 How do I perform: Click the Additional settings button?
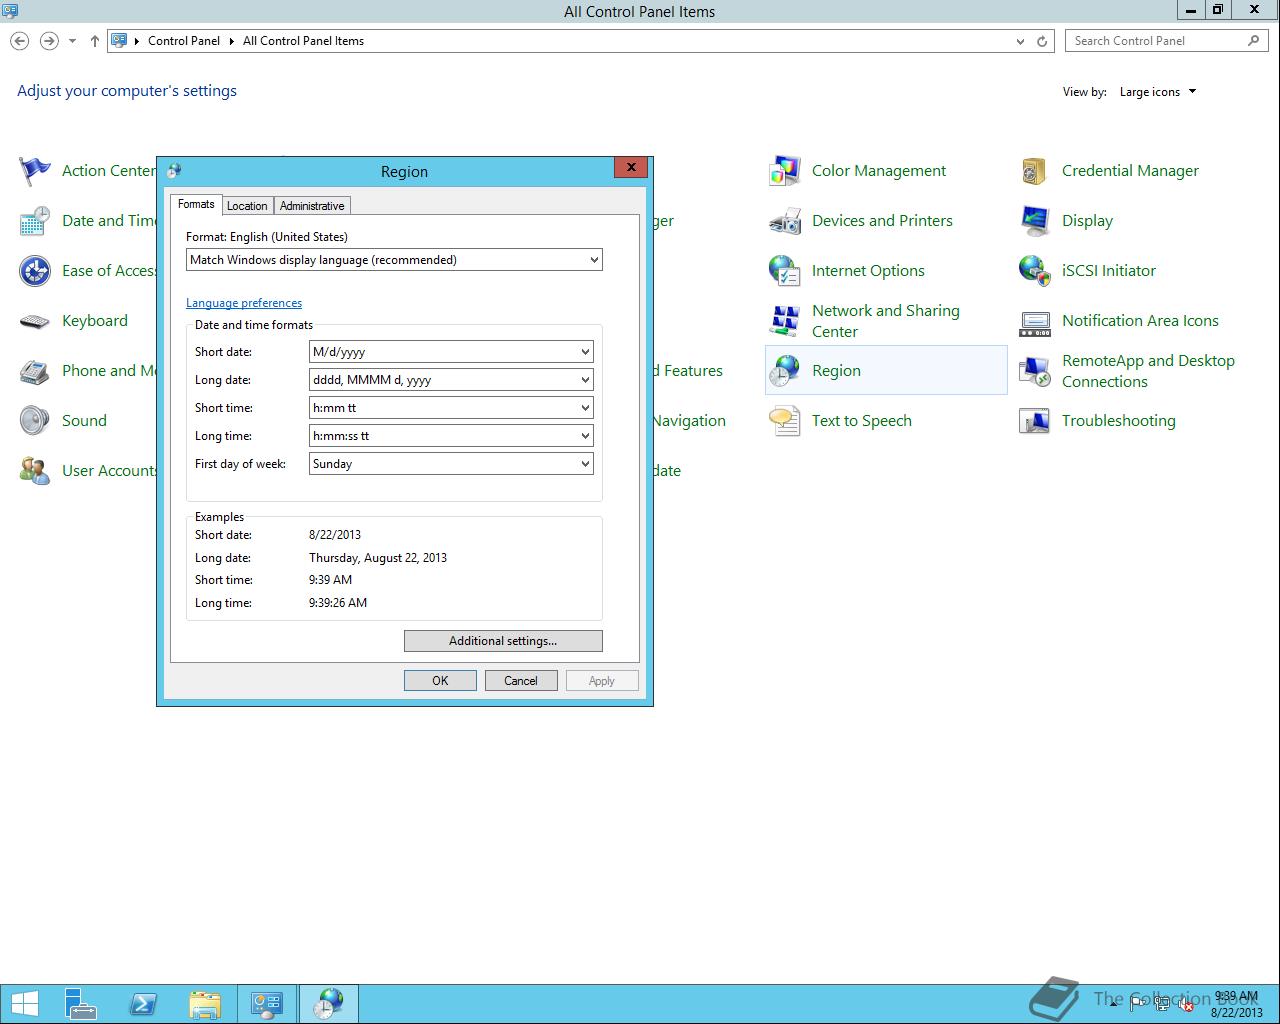click(x=503, y=641)
